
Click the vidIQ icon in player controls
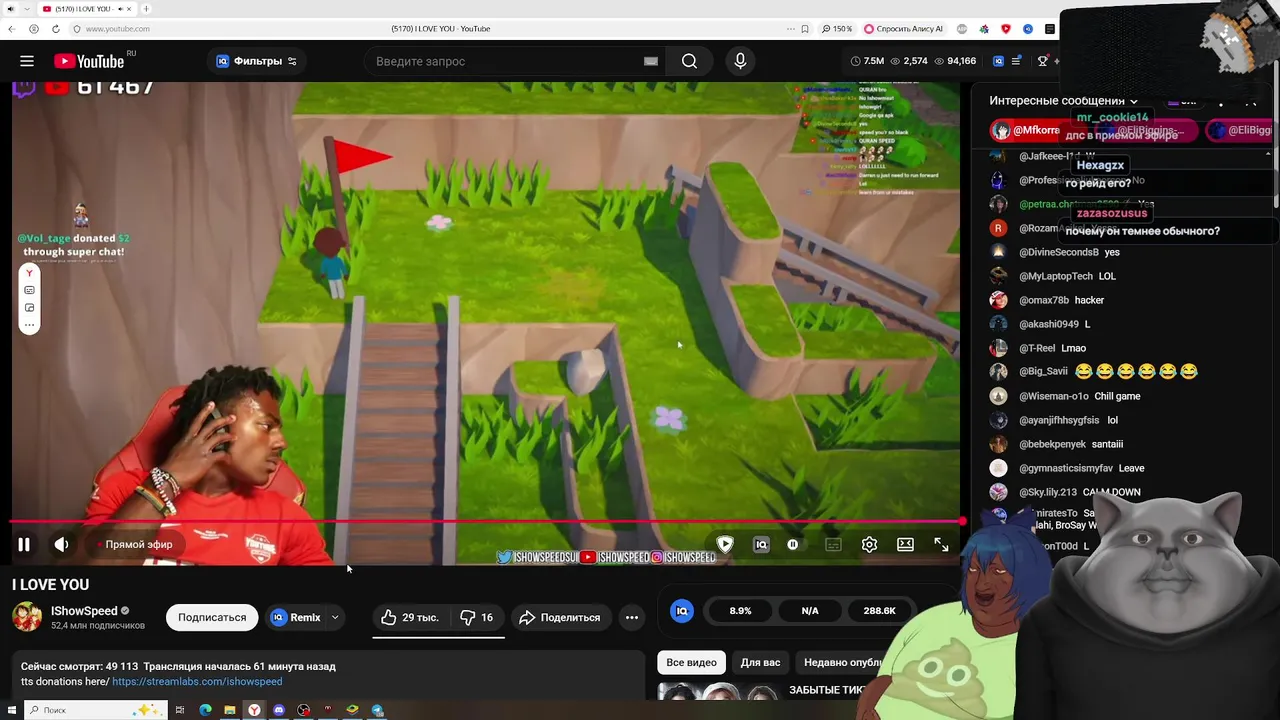(761, 545)
